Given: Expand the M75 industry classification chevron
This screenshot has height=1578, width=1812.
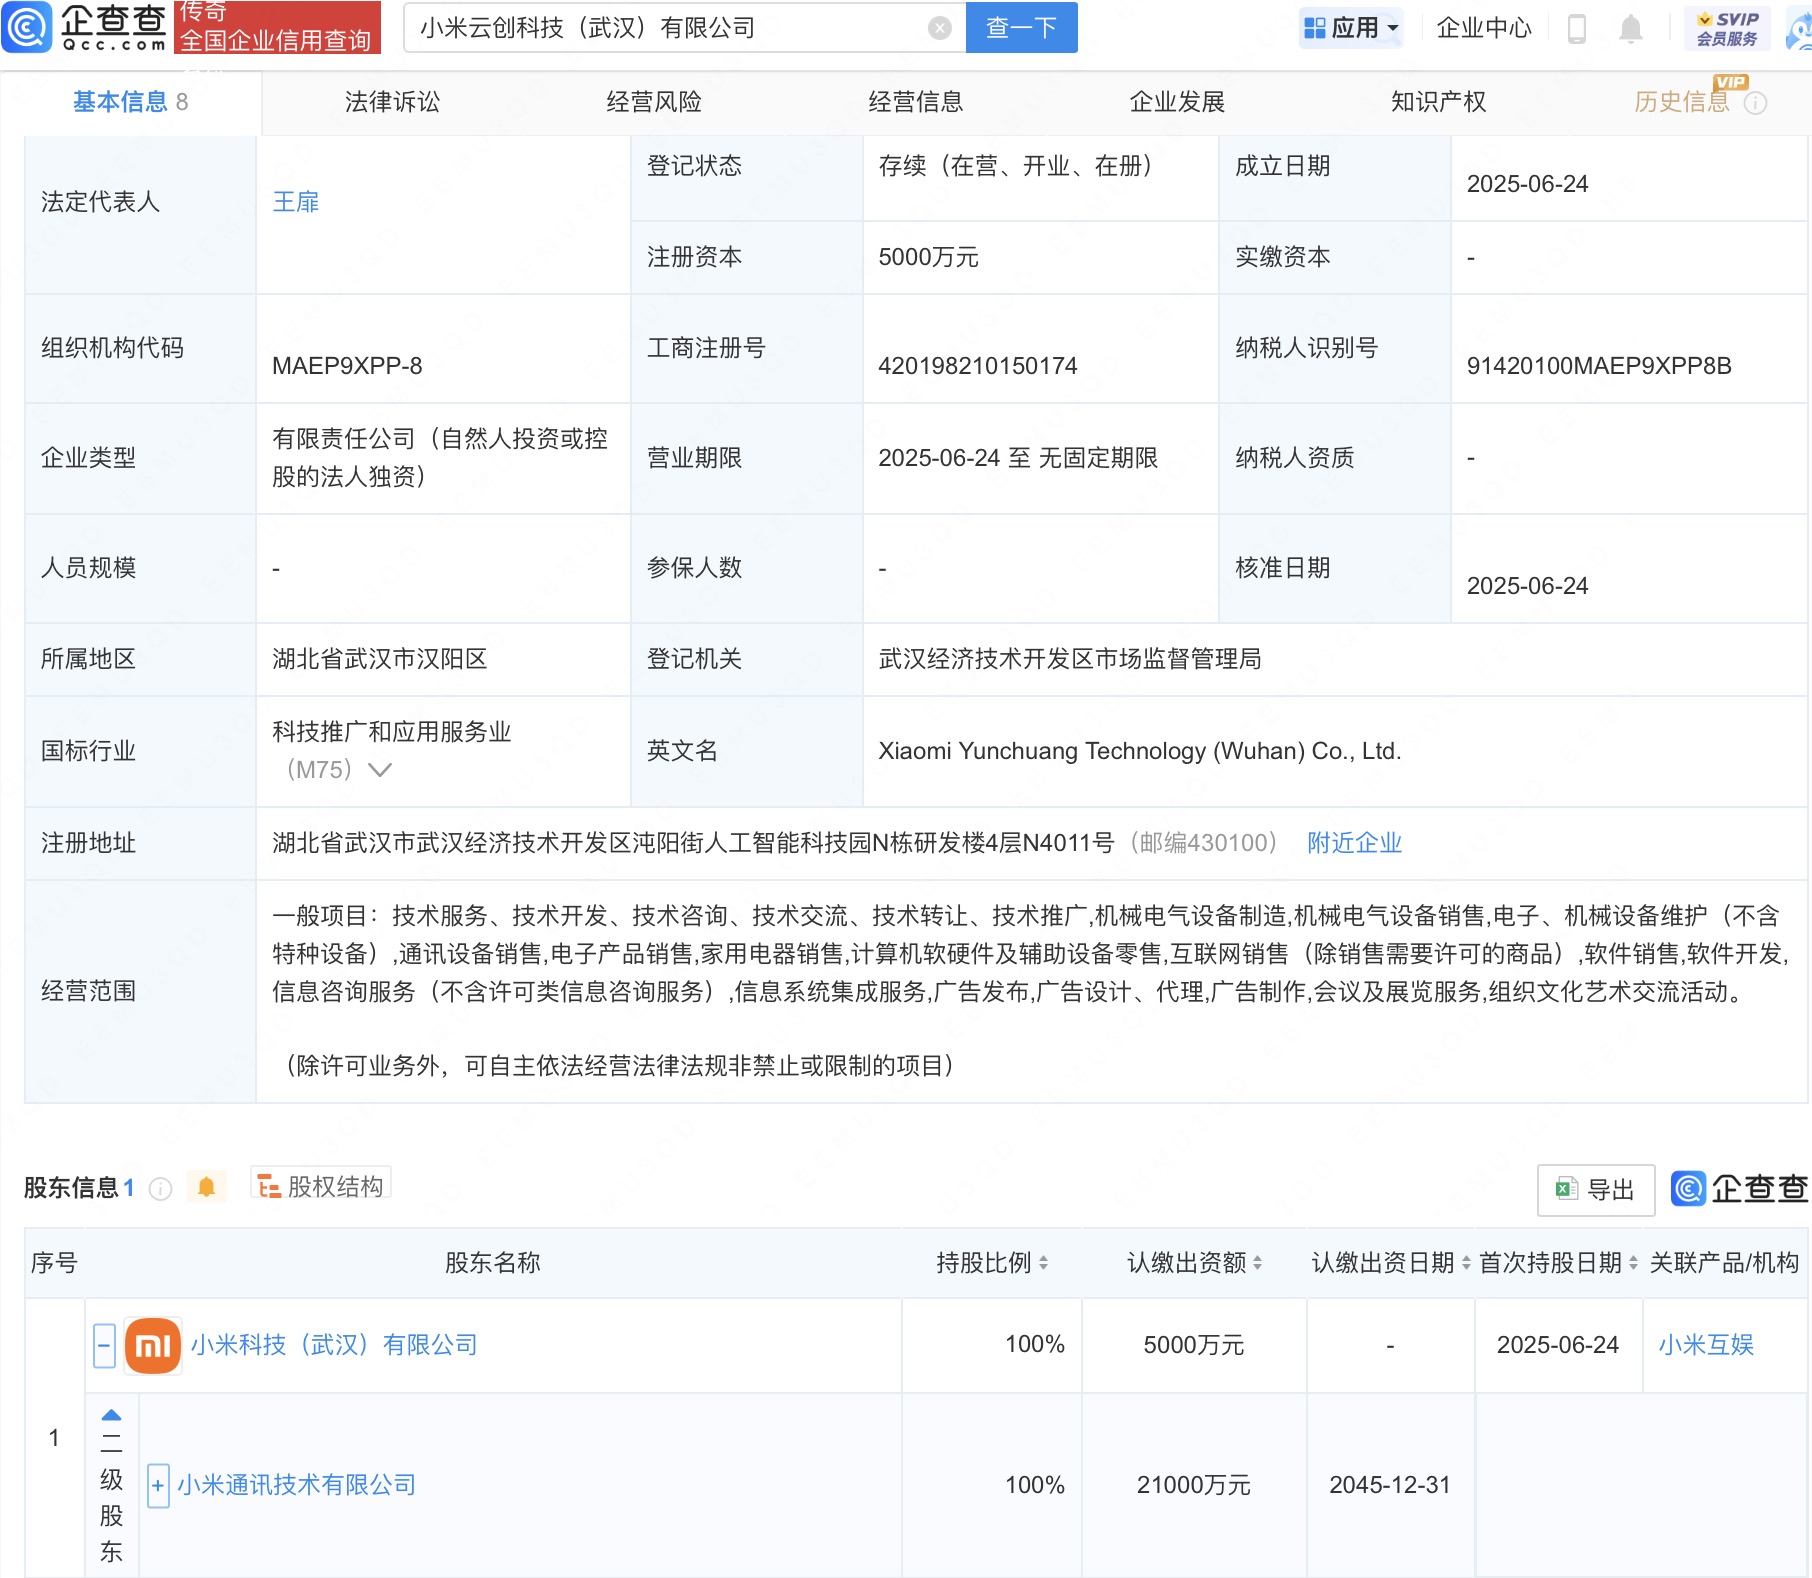Looking at the screenshot, I should coord(380,770).
